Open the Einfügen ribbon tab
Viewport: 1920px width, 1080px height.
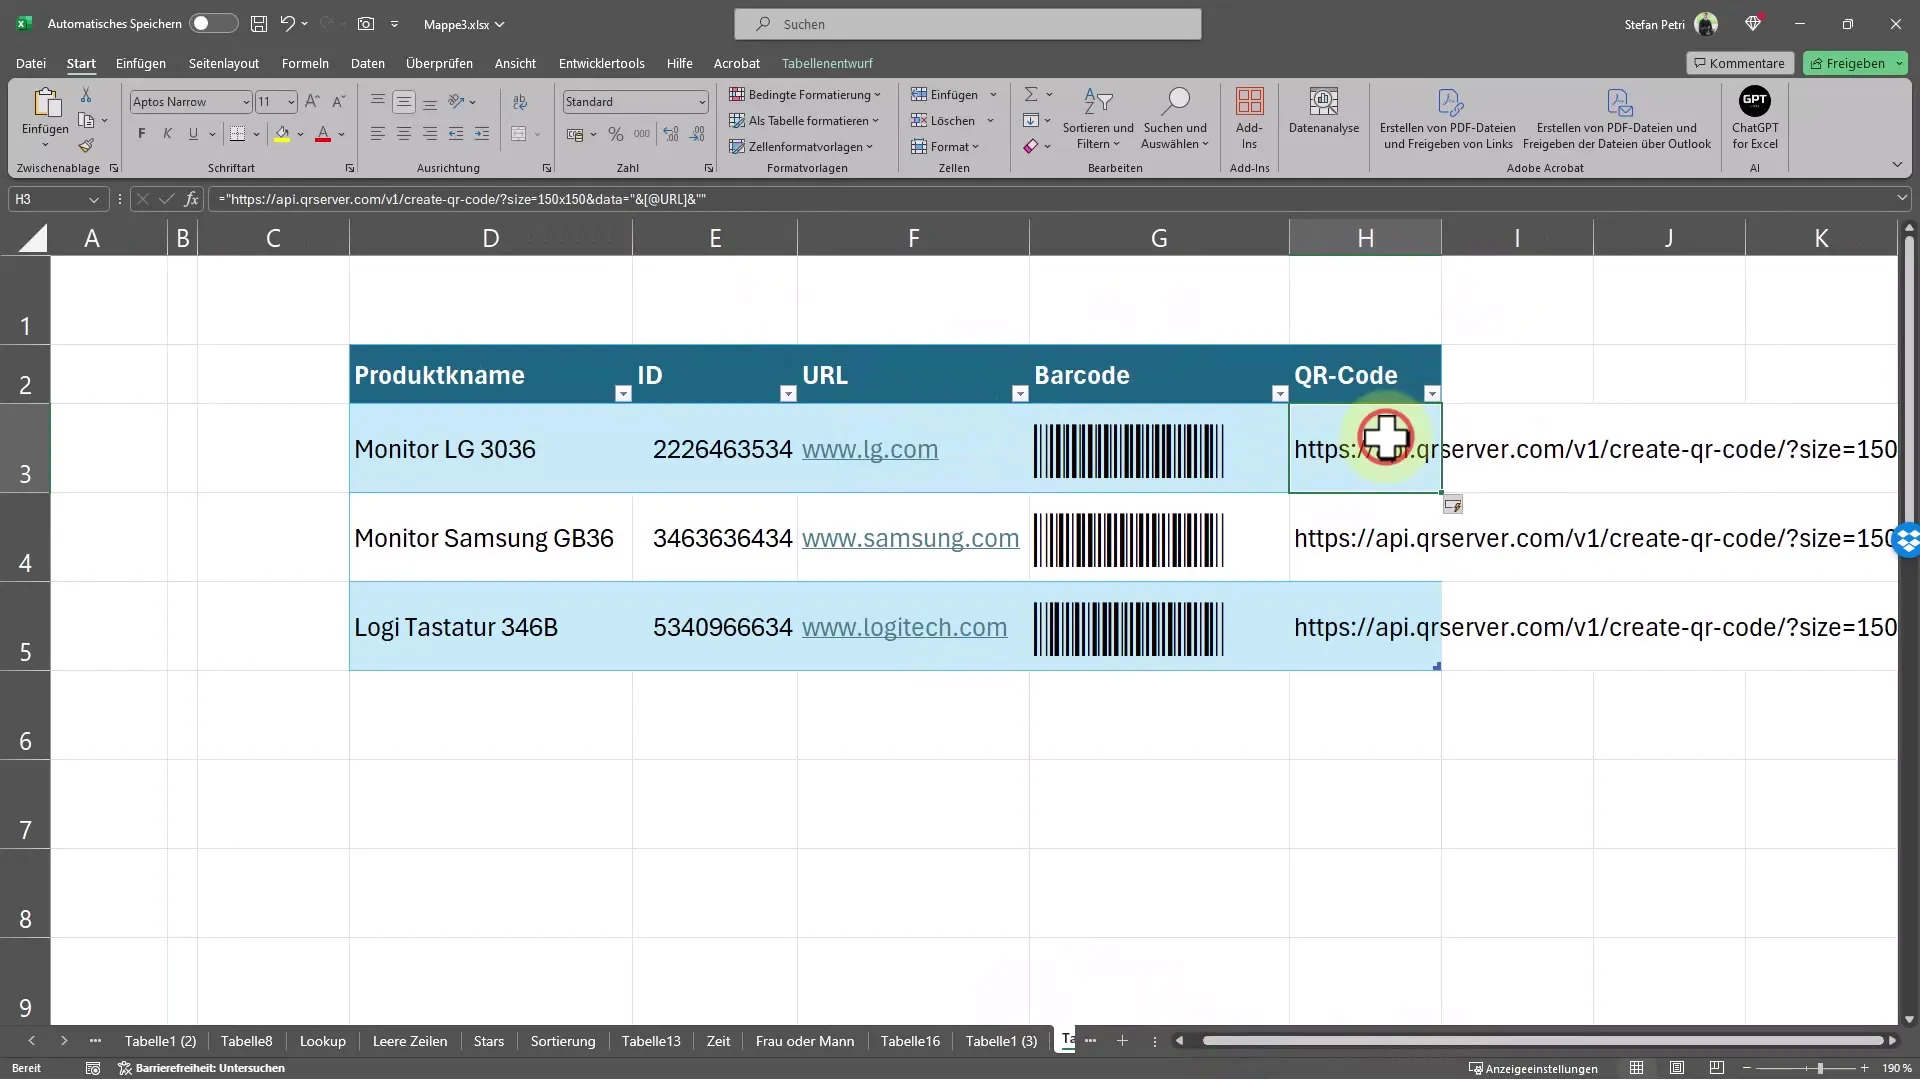click(x=140, y=62)
